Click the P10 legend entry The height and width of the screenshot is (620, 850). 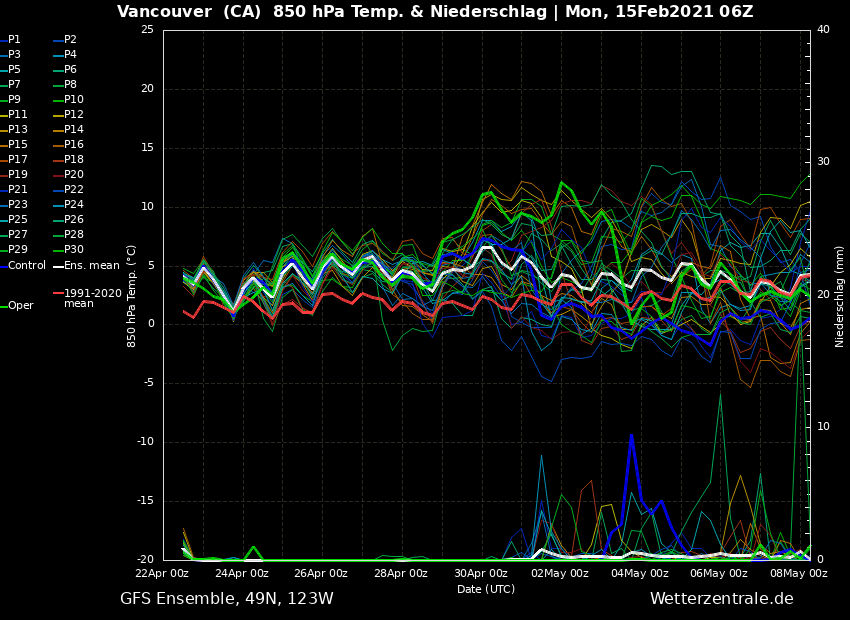point(74,100)
